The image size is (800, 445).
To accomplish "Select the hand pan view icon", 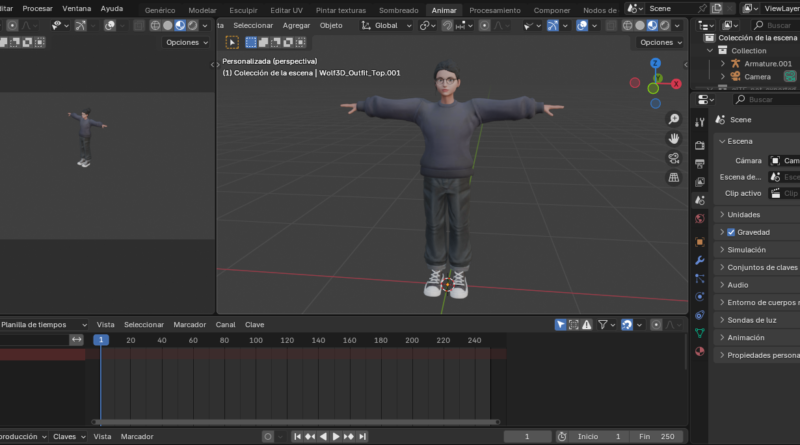I will 674,139.
